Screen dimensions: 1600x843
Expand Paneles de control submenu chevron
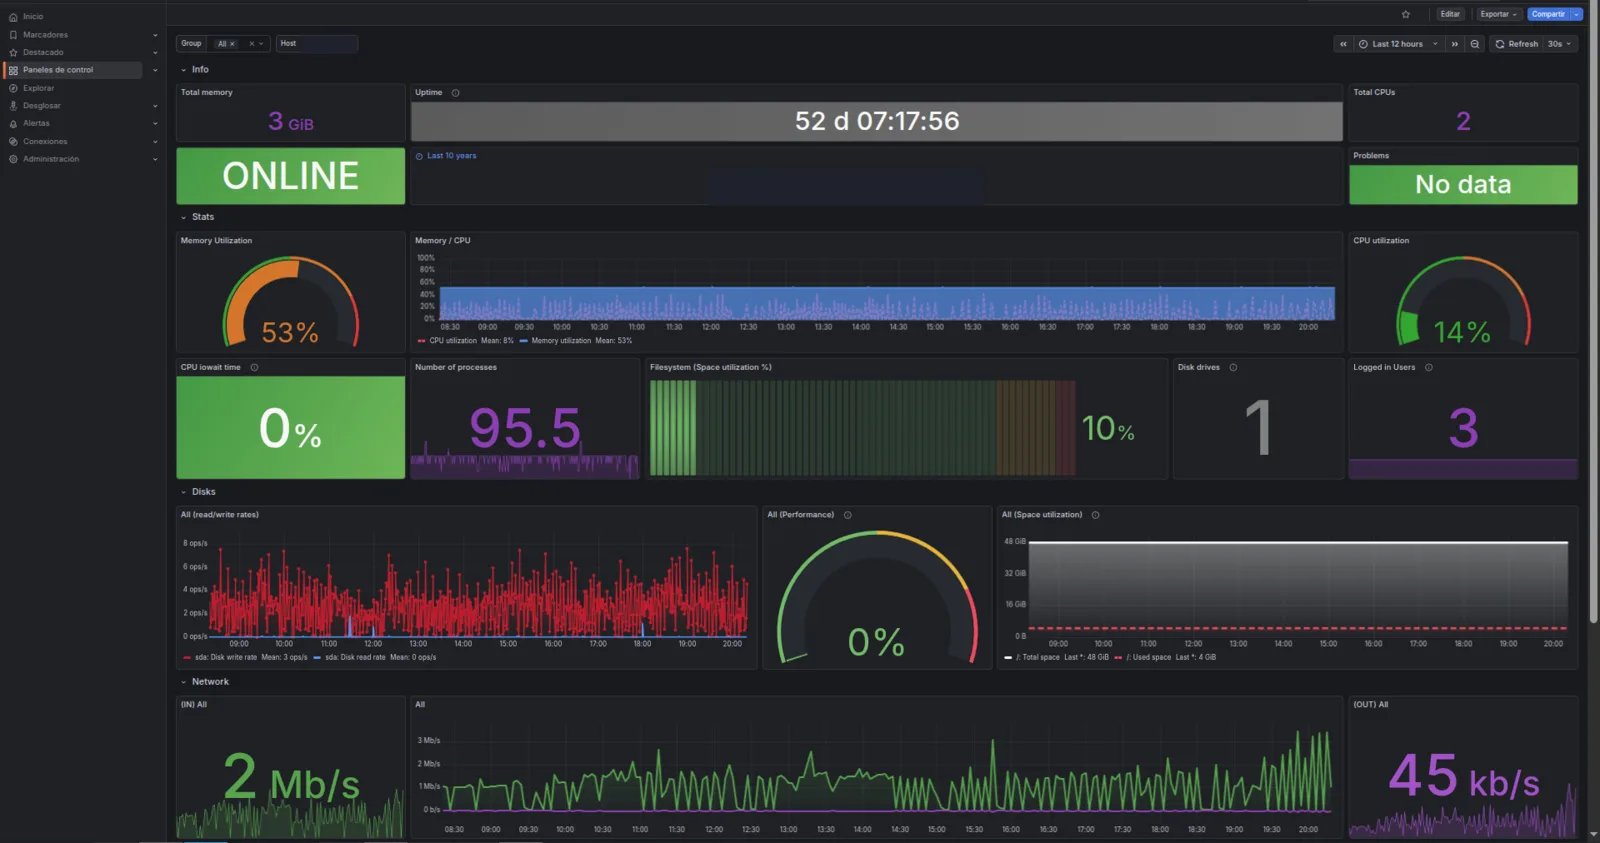(155, 70)
